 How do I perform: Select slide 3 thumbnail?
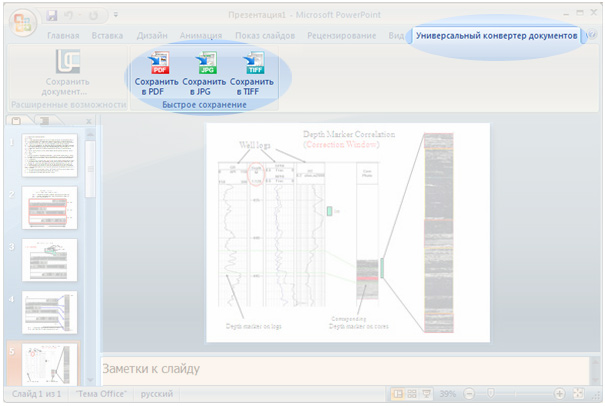tap(49, 260)
